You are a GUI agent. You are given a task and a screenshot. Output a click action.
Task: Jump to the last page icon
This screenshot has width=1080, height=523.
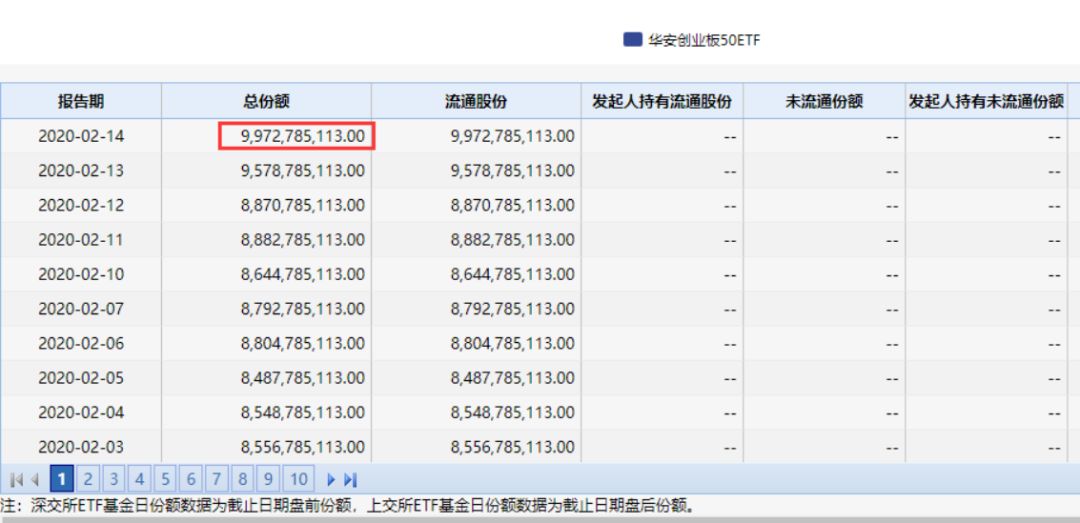(x=351, y=480)
